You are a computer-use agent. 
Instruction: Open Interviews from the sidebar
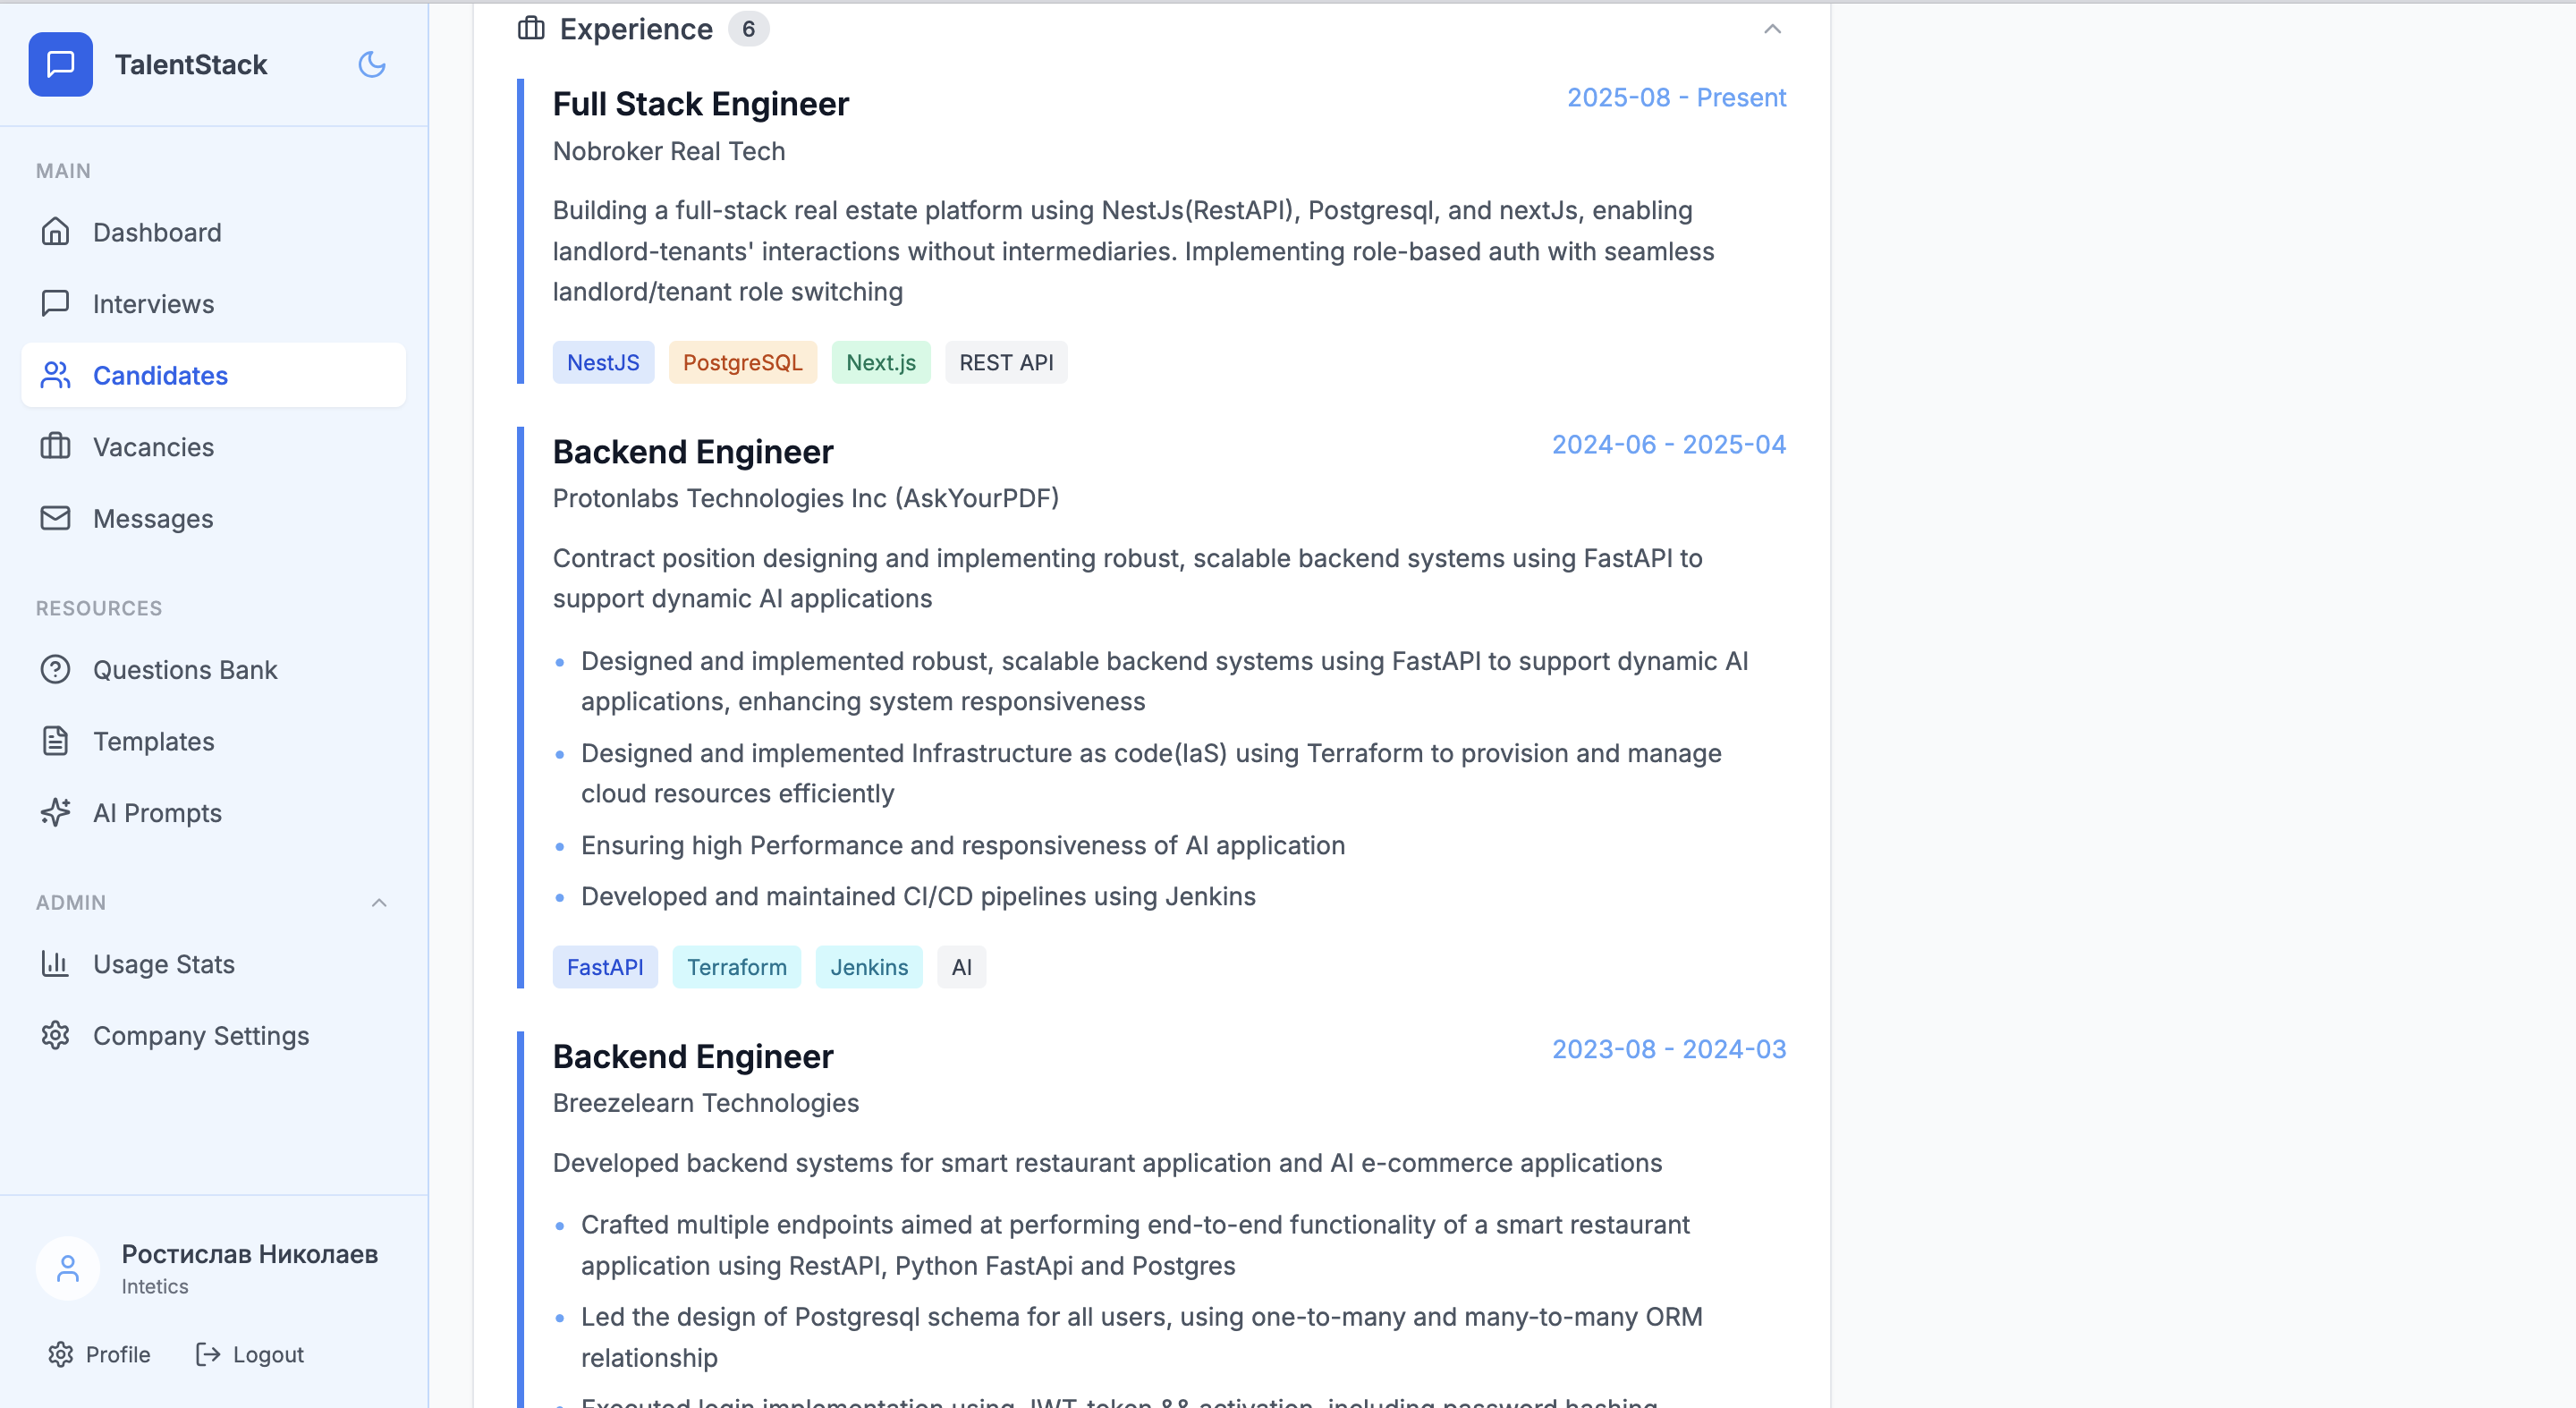[x=153, y=304]
